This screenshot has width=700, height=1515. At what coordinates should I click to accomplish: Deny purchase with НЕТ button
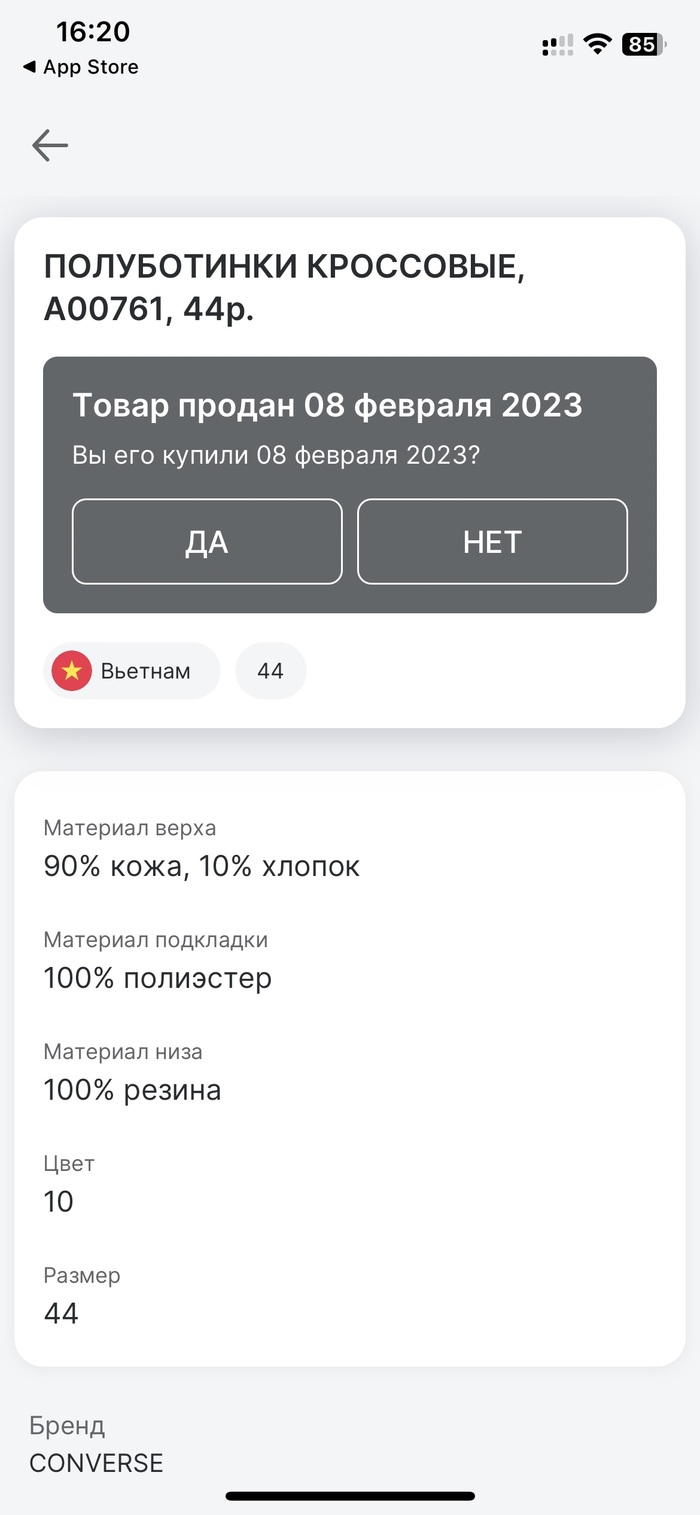(x=492, y=541)
